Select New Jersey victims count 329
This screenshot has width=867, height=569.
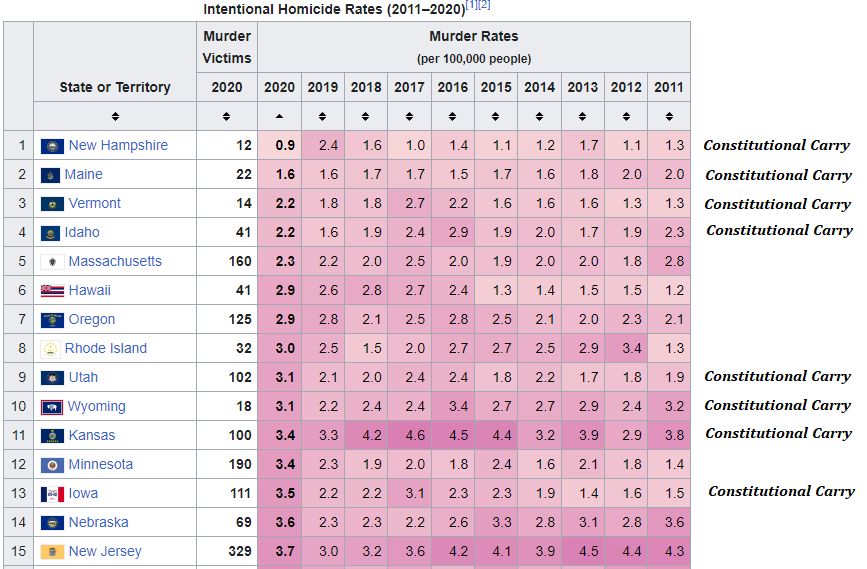tap(227, 551)
